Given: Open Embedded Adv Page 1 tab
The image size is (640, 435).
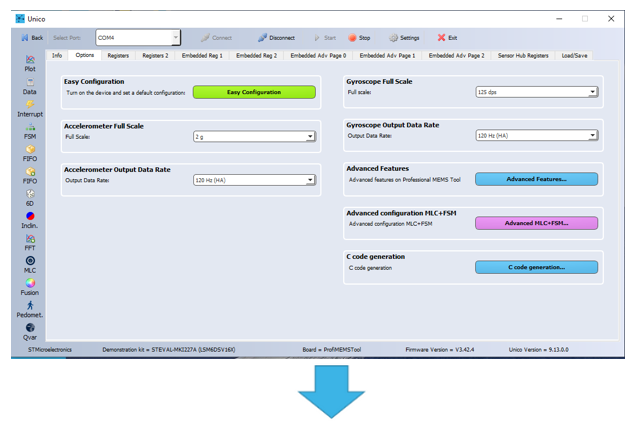Looking at the screenshot, I should [387, 55].
